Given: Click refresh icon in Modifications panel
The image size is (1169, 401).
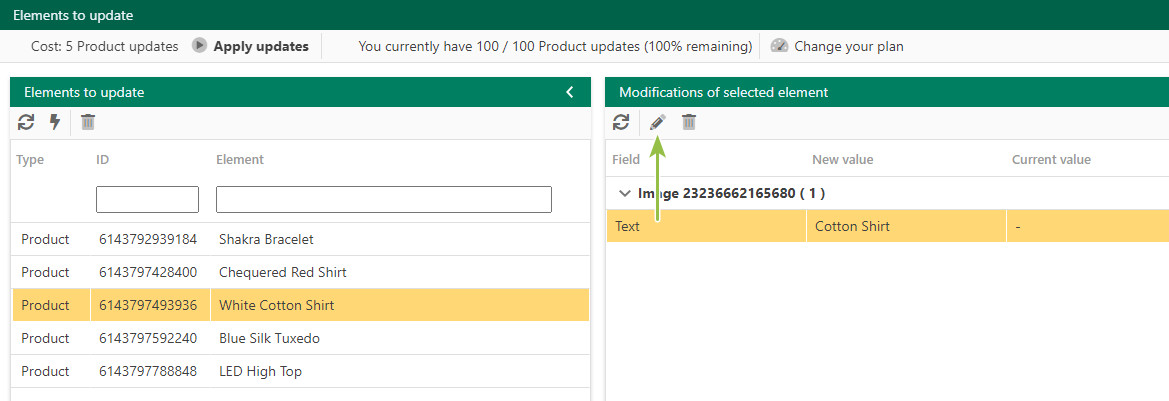Looking at the screenshot, I should [x=621, y=122].
